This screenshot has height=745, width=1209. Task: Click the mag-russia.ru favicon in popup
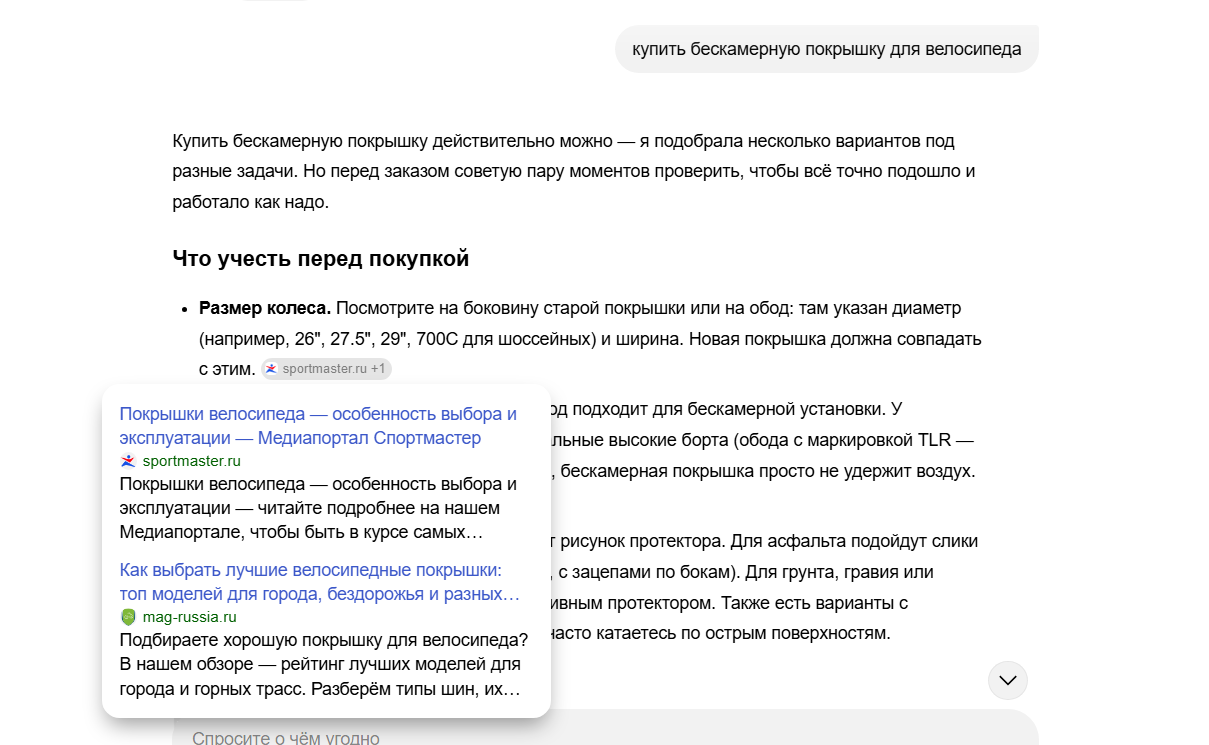(128, 617)
